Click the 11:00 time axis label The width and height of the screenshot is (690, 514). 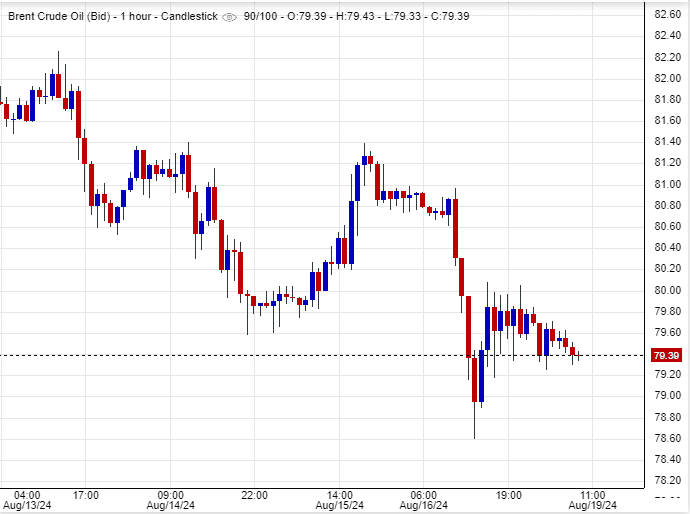coord(593,494)
